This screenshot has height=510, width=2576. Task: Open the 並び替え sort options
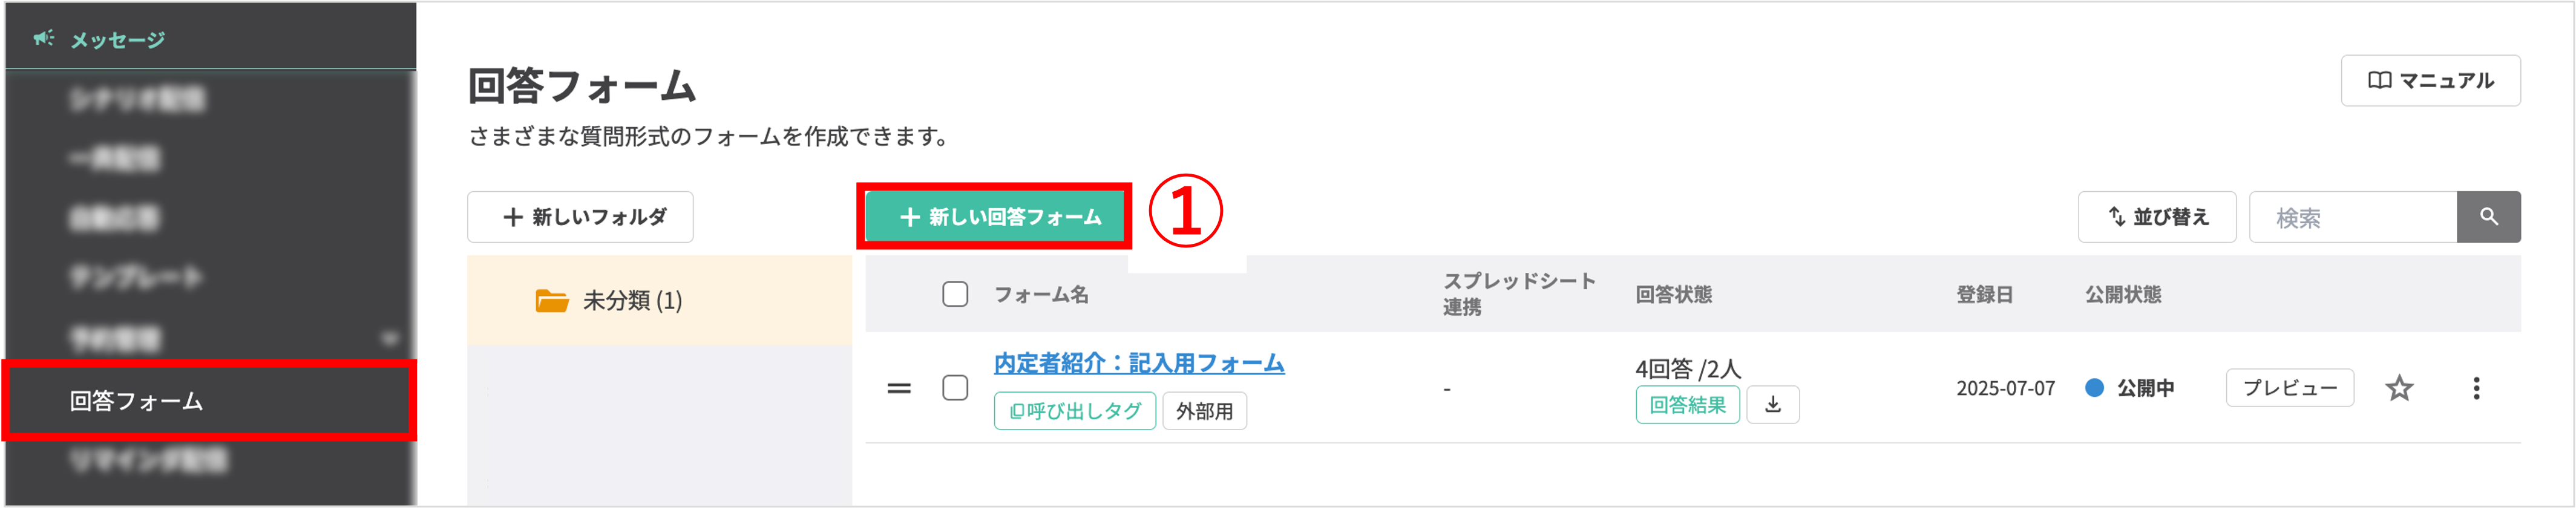click(x=2156, y=217)
